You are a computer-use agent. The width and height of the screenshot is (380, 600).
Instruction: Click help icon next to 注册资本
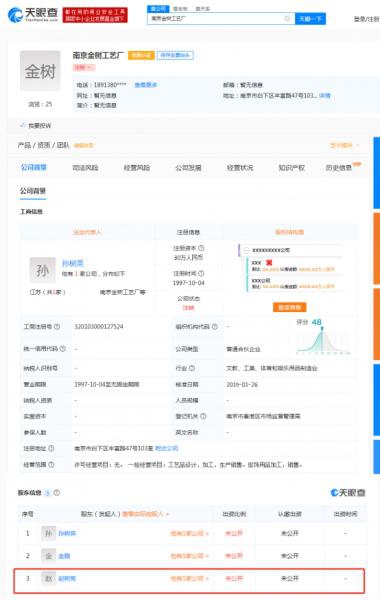point(201,248)
